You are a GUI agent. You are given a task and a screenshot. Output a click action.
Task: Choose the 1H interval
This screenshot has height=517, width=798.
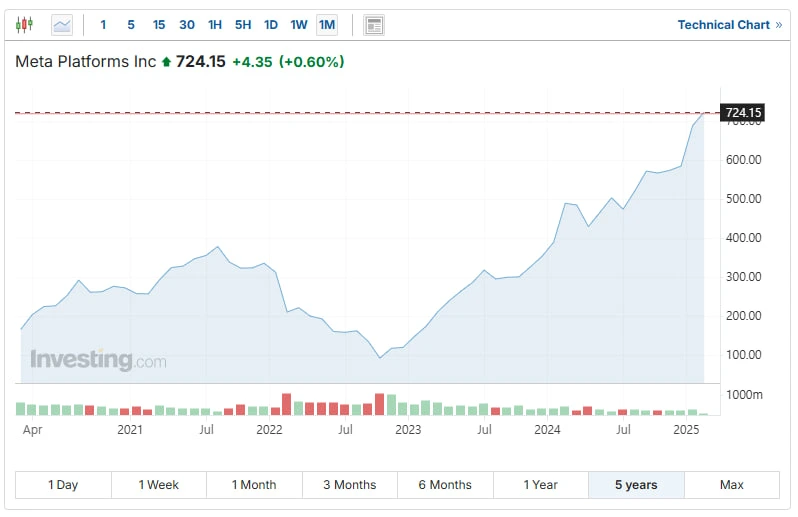pos(215,25)
